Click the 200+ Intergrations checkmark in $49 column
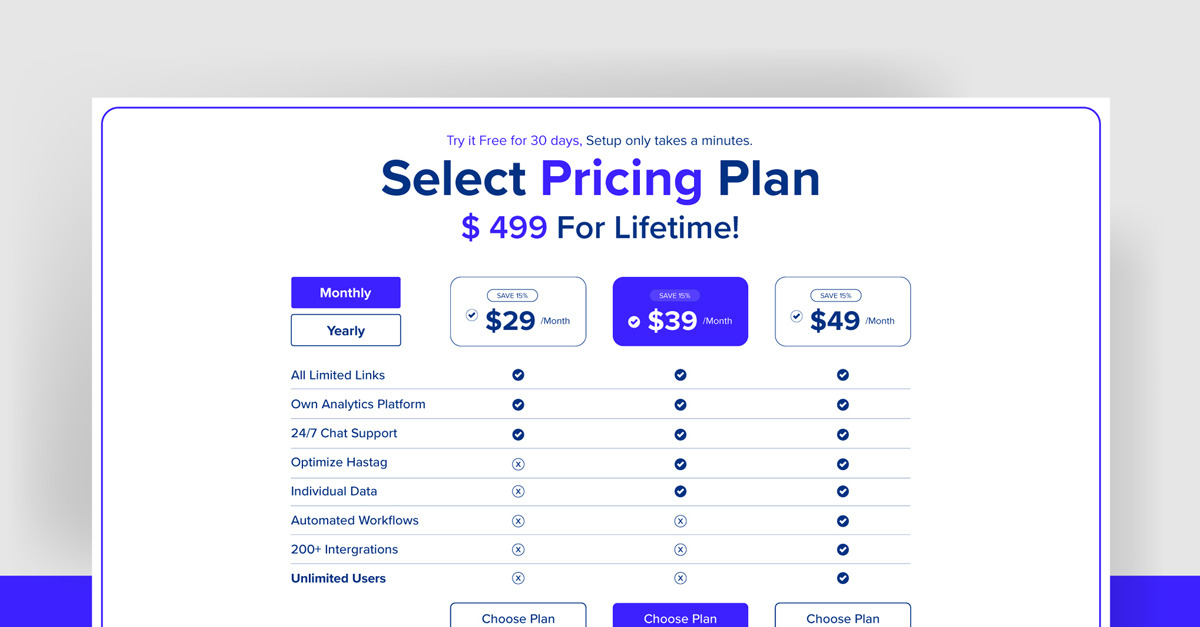1200x627 pixels. click(842, 549)
